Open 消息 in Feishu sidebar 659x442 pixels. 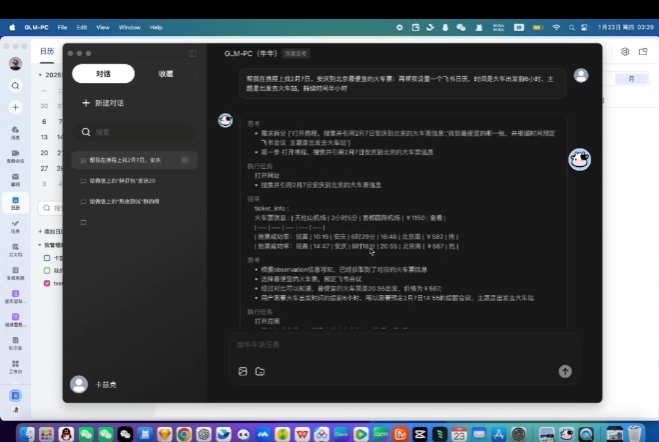16,133
